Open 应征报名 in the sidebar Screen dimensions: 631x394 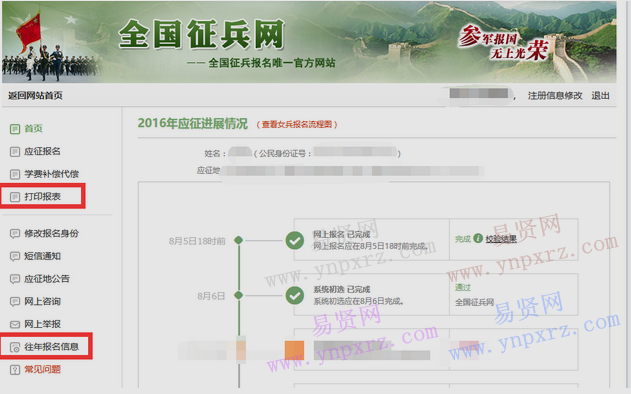coord(42,151)
